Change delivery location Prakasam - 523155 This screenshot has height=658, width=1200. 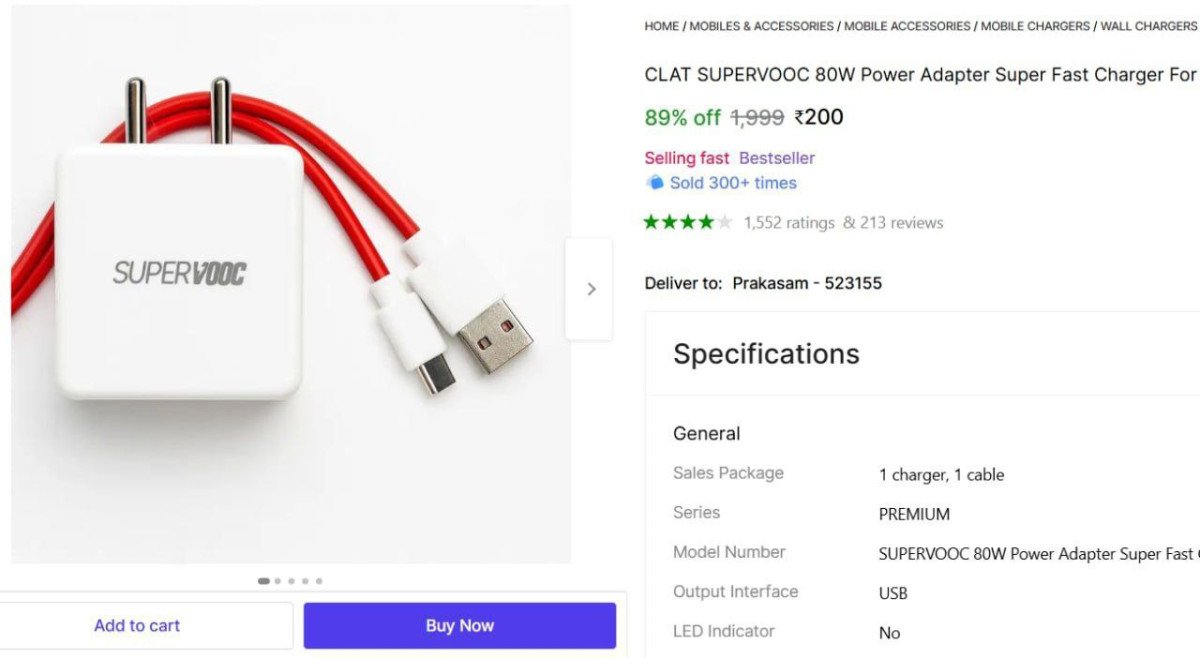[x=807, y=283]
